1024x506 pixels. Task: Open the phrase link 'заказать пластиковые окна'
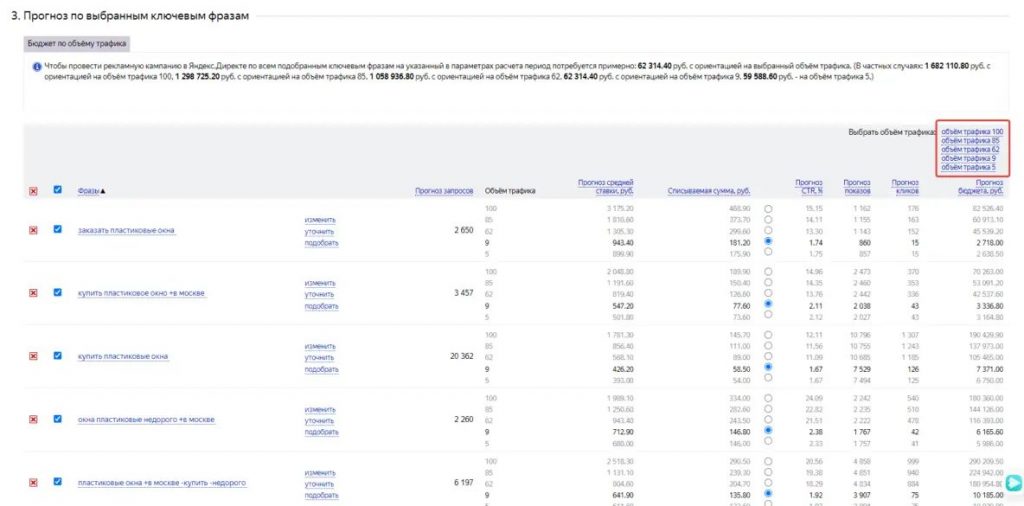point(126,230)
